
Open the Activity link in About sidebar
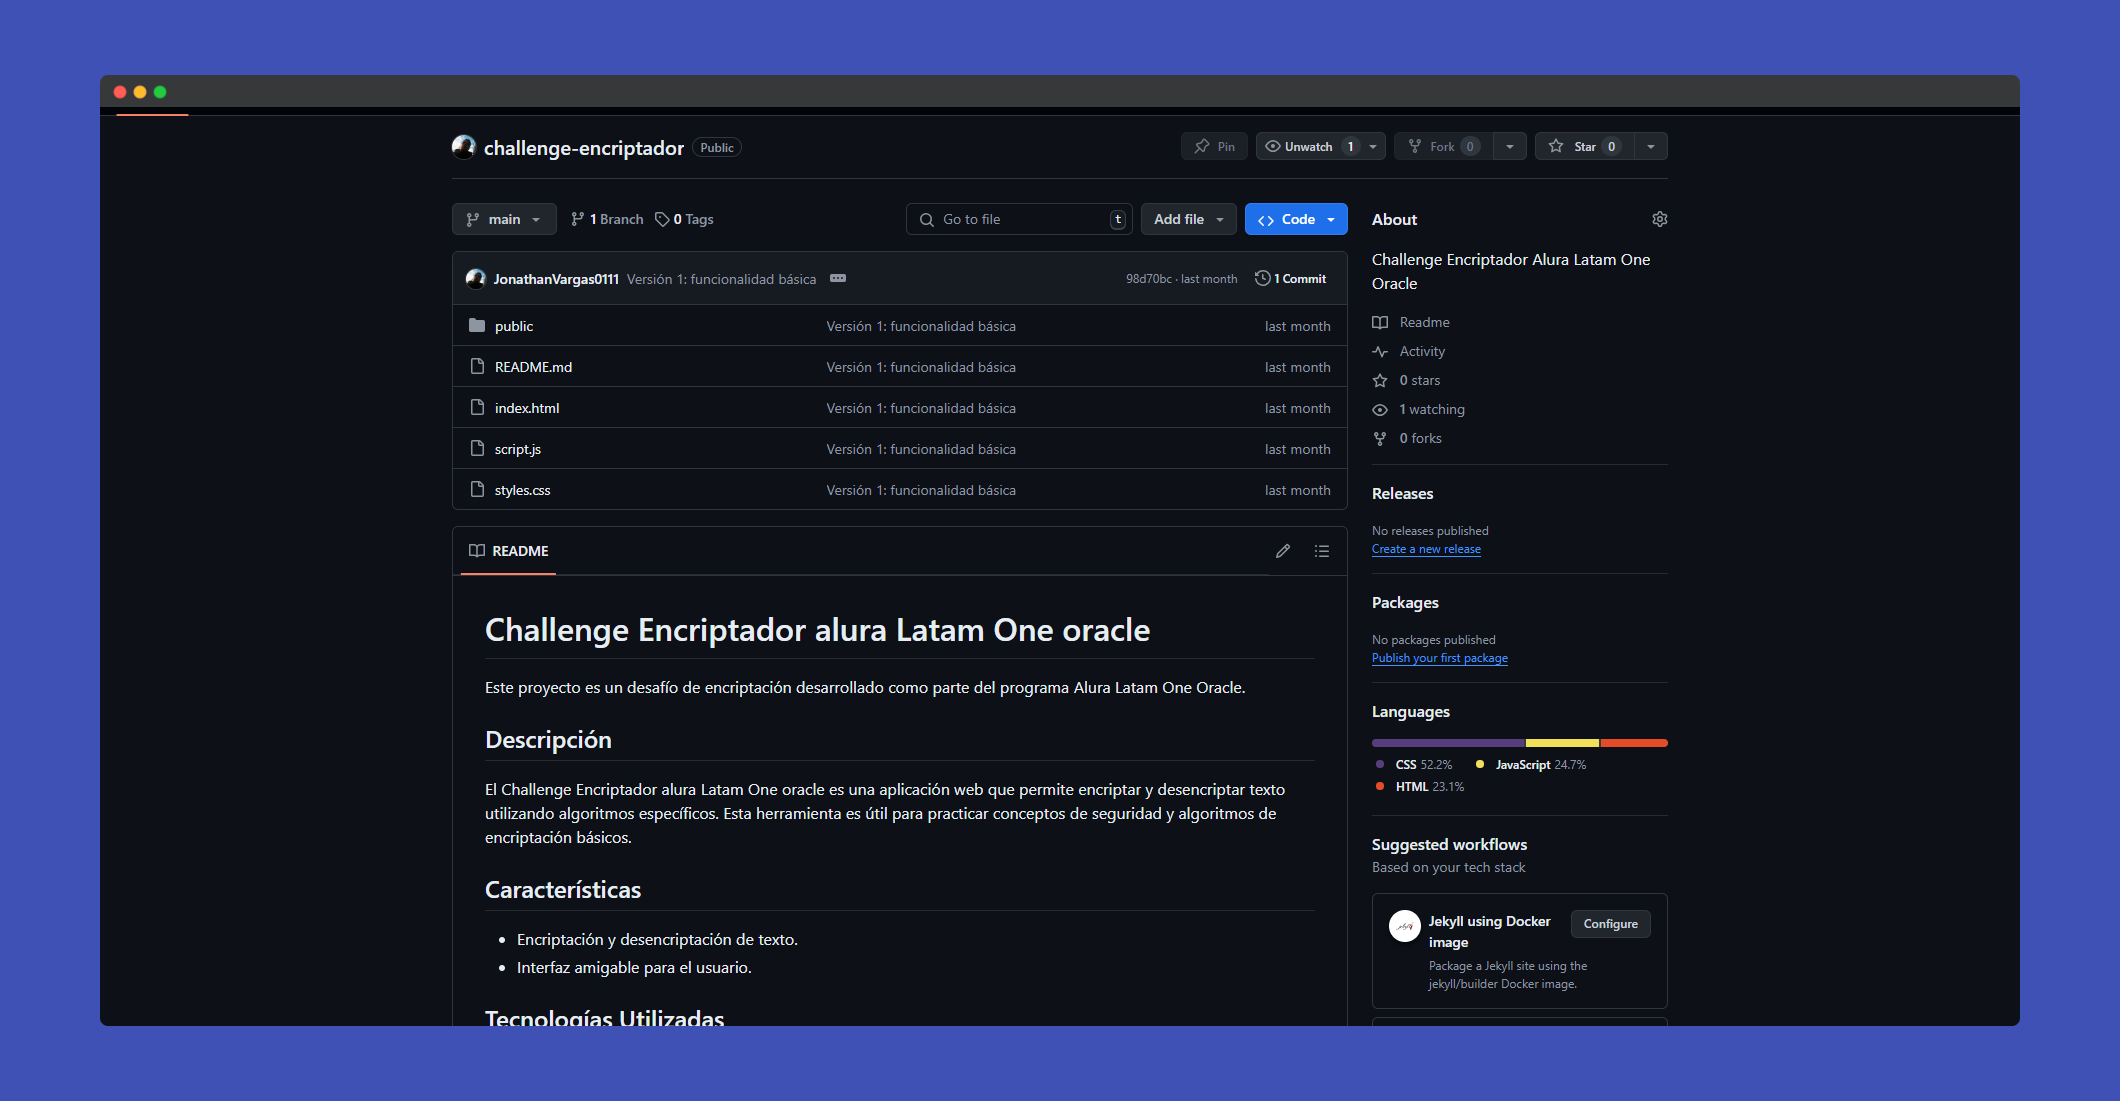(x=1422, y=351)
